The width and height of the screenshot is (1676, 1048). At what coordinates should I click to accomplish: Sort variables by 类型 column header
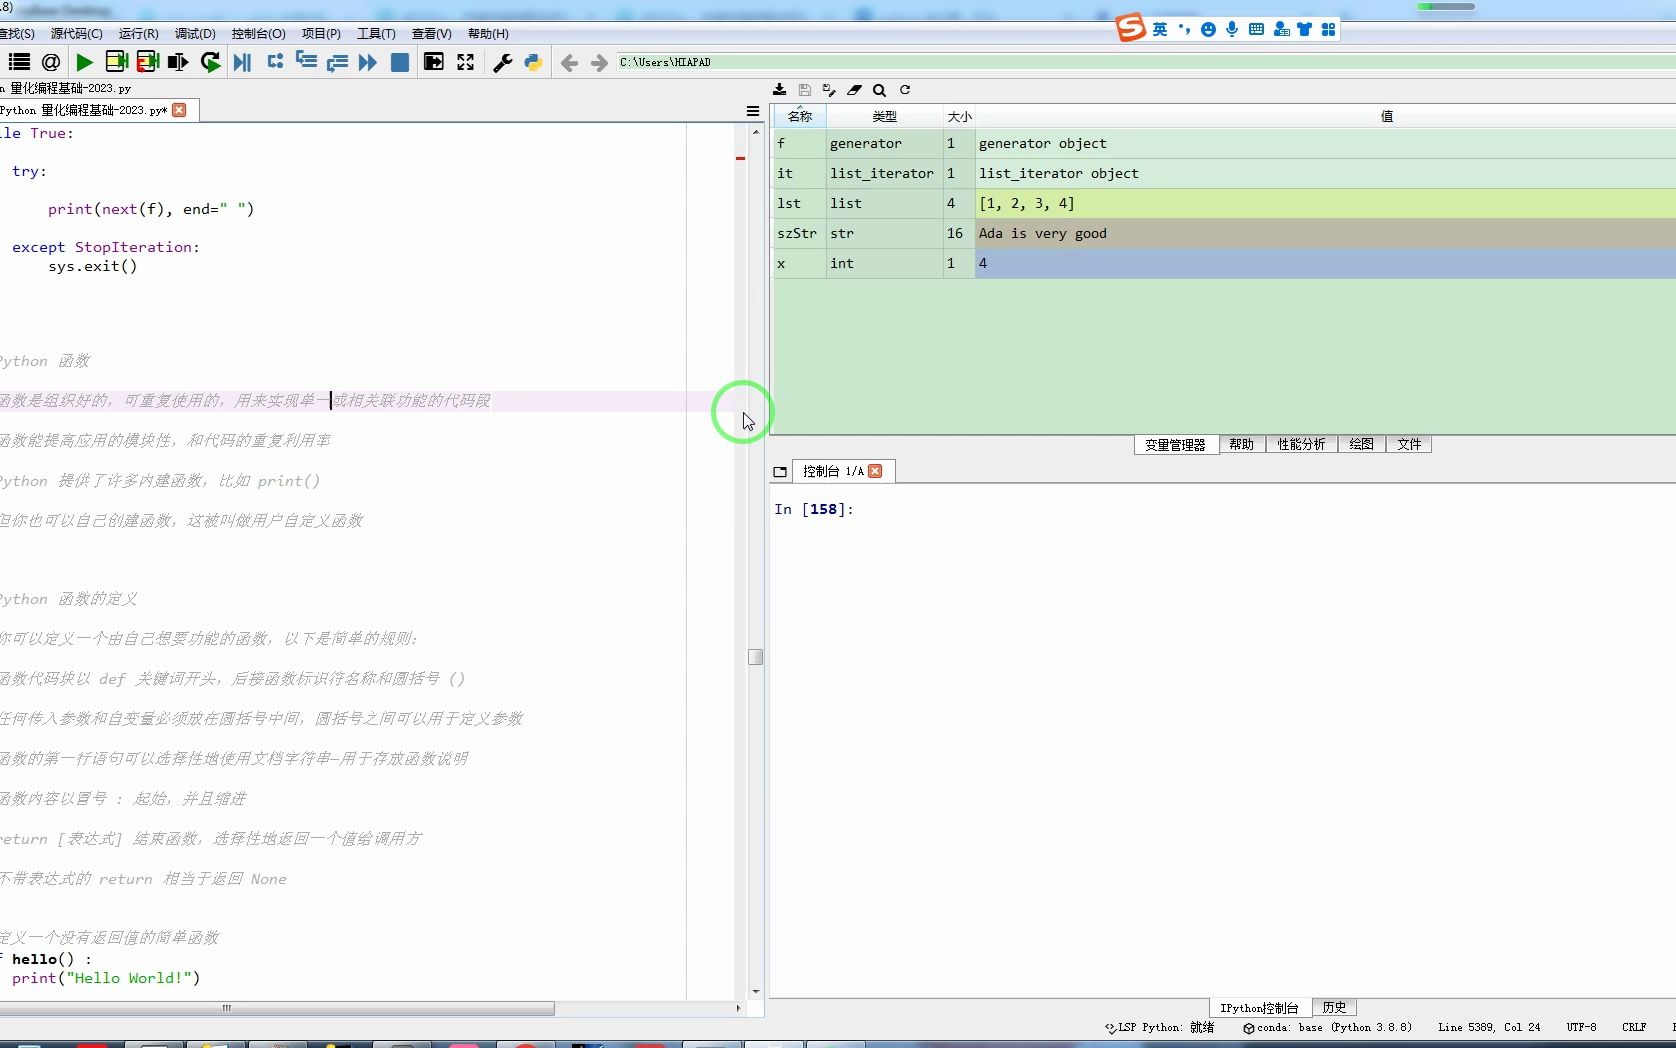click(x=884, y=116)
